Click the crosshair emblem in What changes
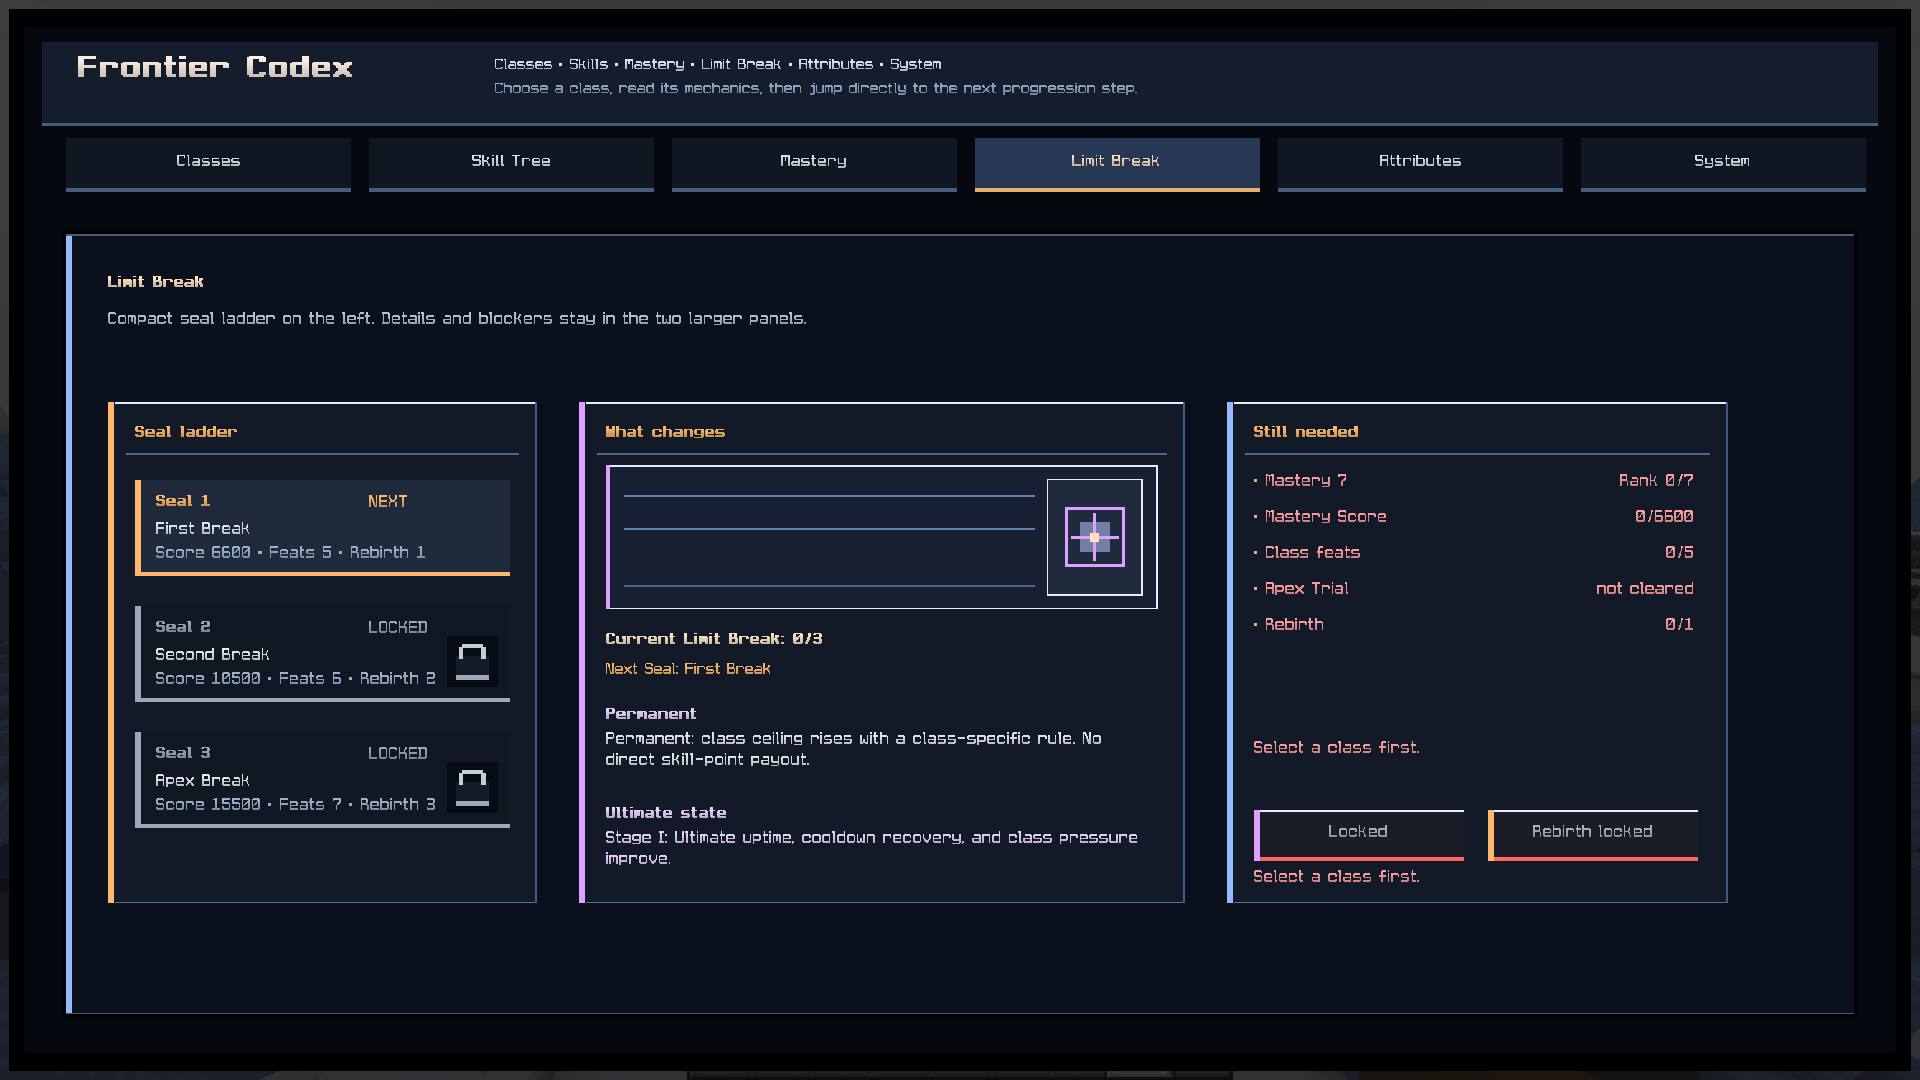The image size is (1920, 1080). (x=1095, y=537)
